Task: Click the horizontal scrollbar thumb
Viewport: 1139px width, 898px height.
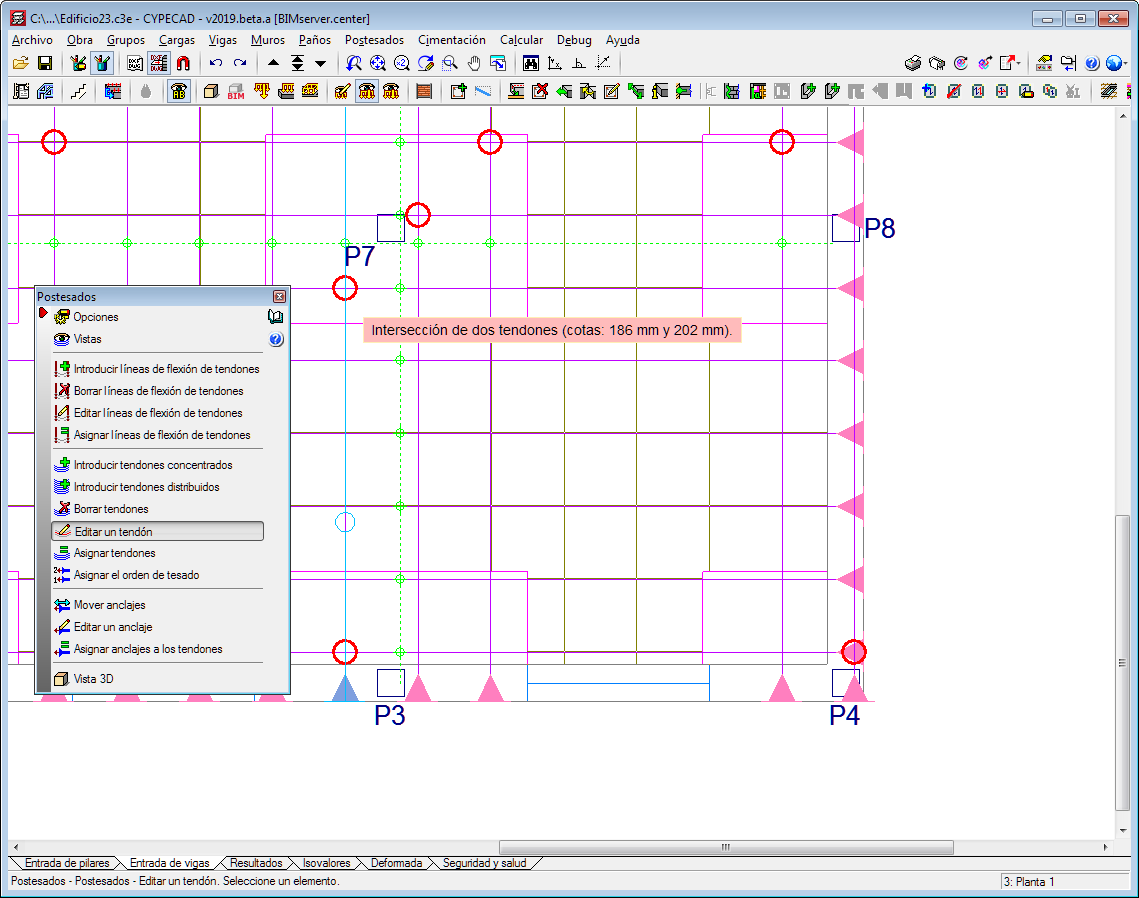Action: click(726, 847)
